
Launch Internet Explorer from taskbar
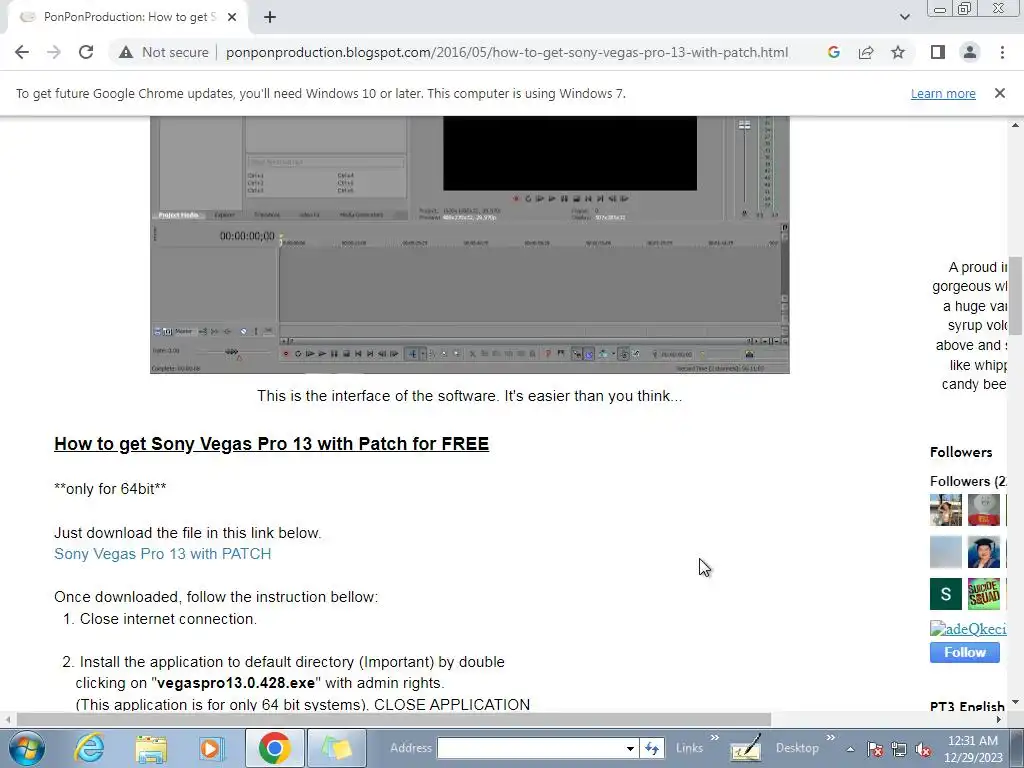click(88, 748)
